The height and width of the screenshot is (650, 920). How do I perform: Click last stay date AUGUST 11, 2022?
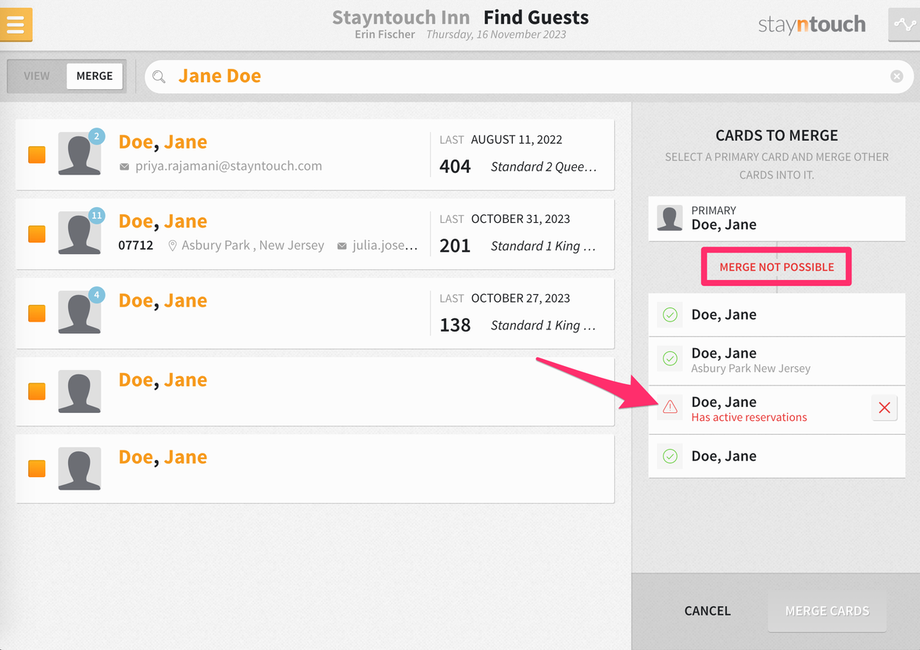(516, 140)
